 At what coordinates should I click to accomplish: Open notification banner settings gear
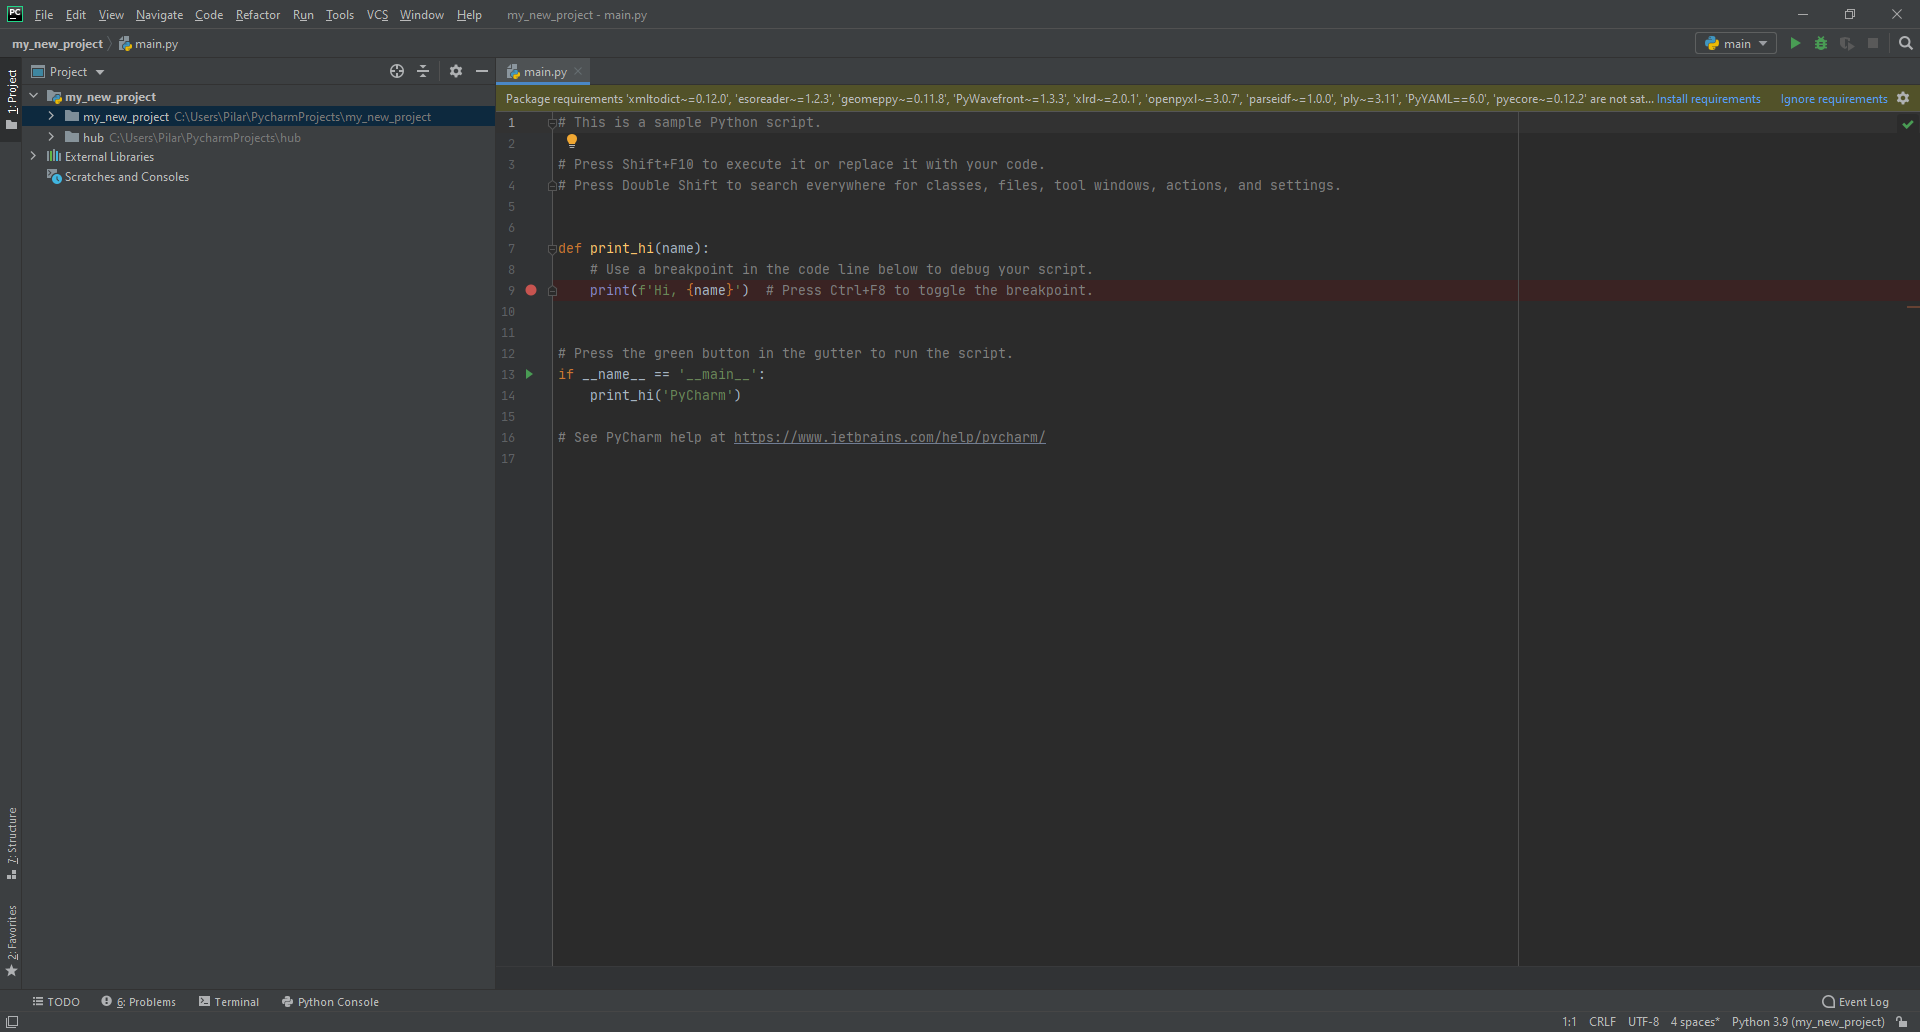(1903, 98)
